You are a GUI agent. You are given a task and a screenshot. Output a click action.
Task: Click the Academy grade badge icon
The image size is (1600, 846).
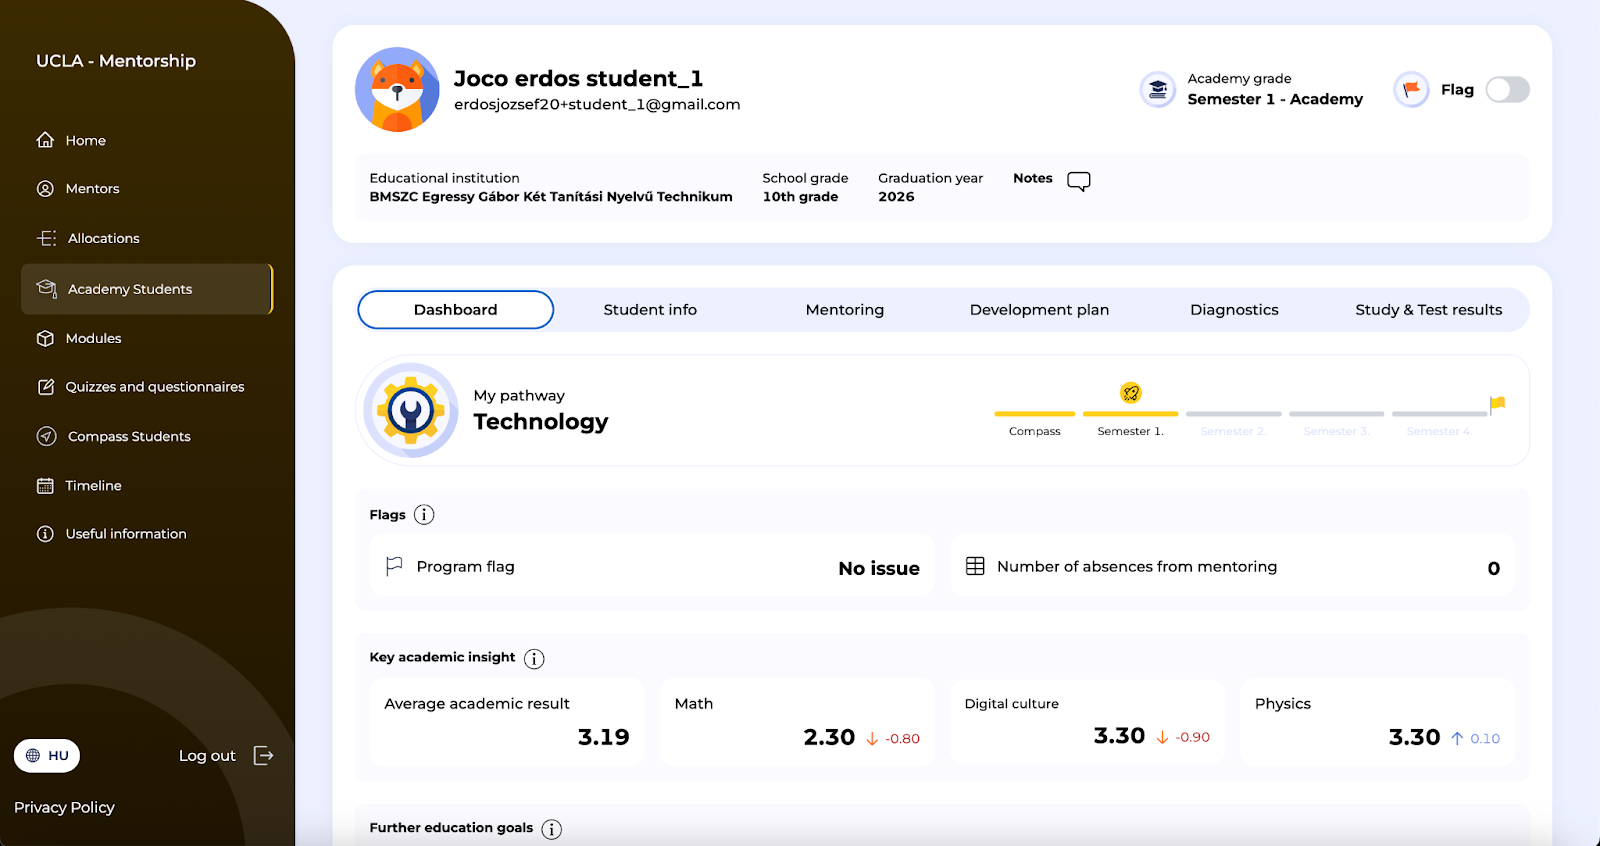1158,90
